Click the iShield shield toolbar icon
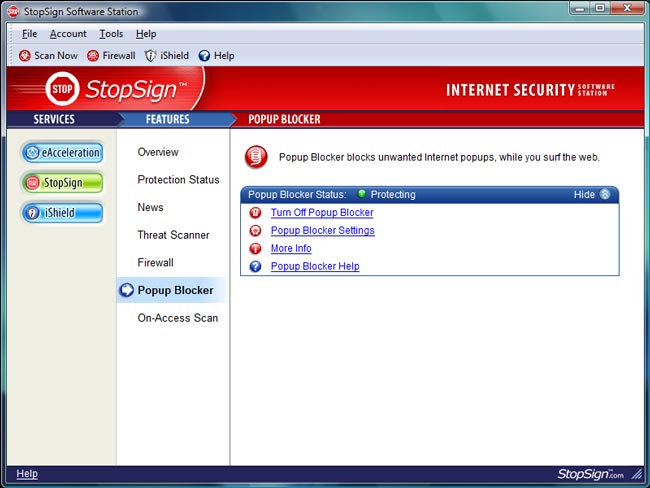Screen dimensions: 650x488 [x=150, y=56]
